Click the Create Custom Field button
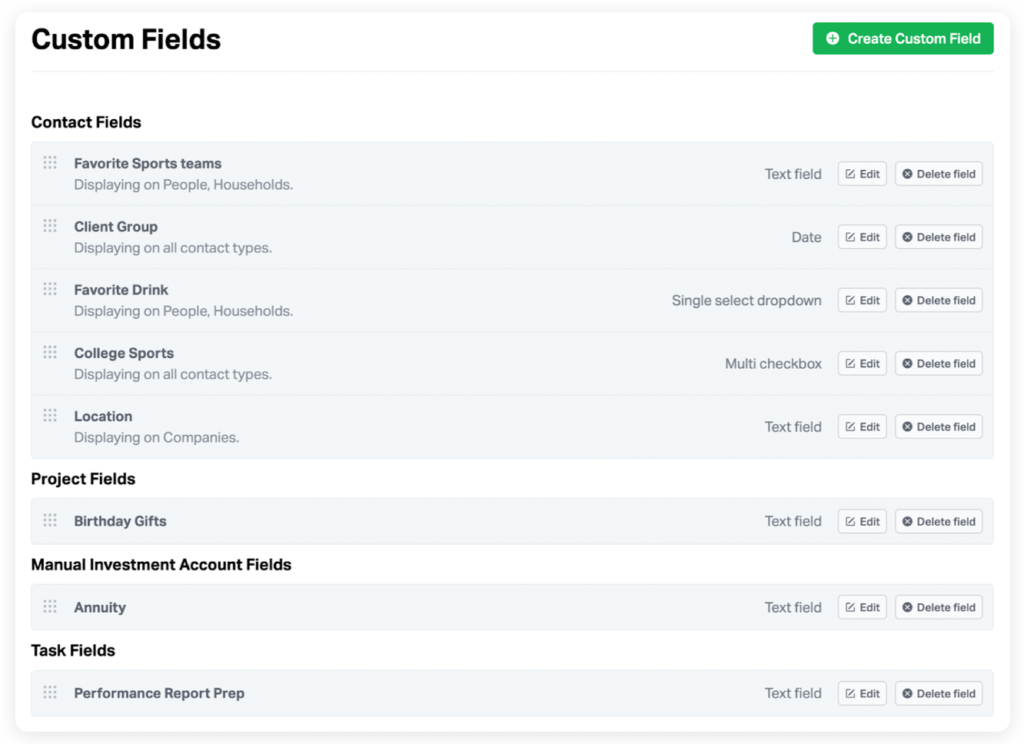This screenshot has height=744, width=1024. tap(902, 38)
